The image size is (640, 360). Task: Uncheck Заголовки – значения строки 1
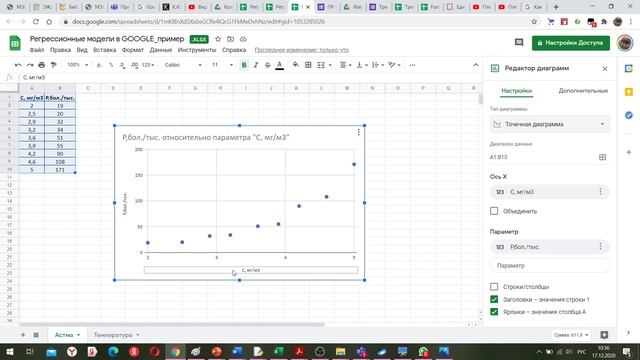tap(494, 299)
